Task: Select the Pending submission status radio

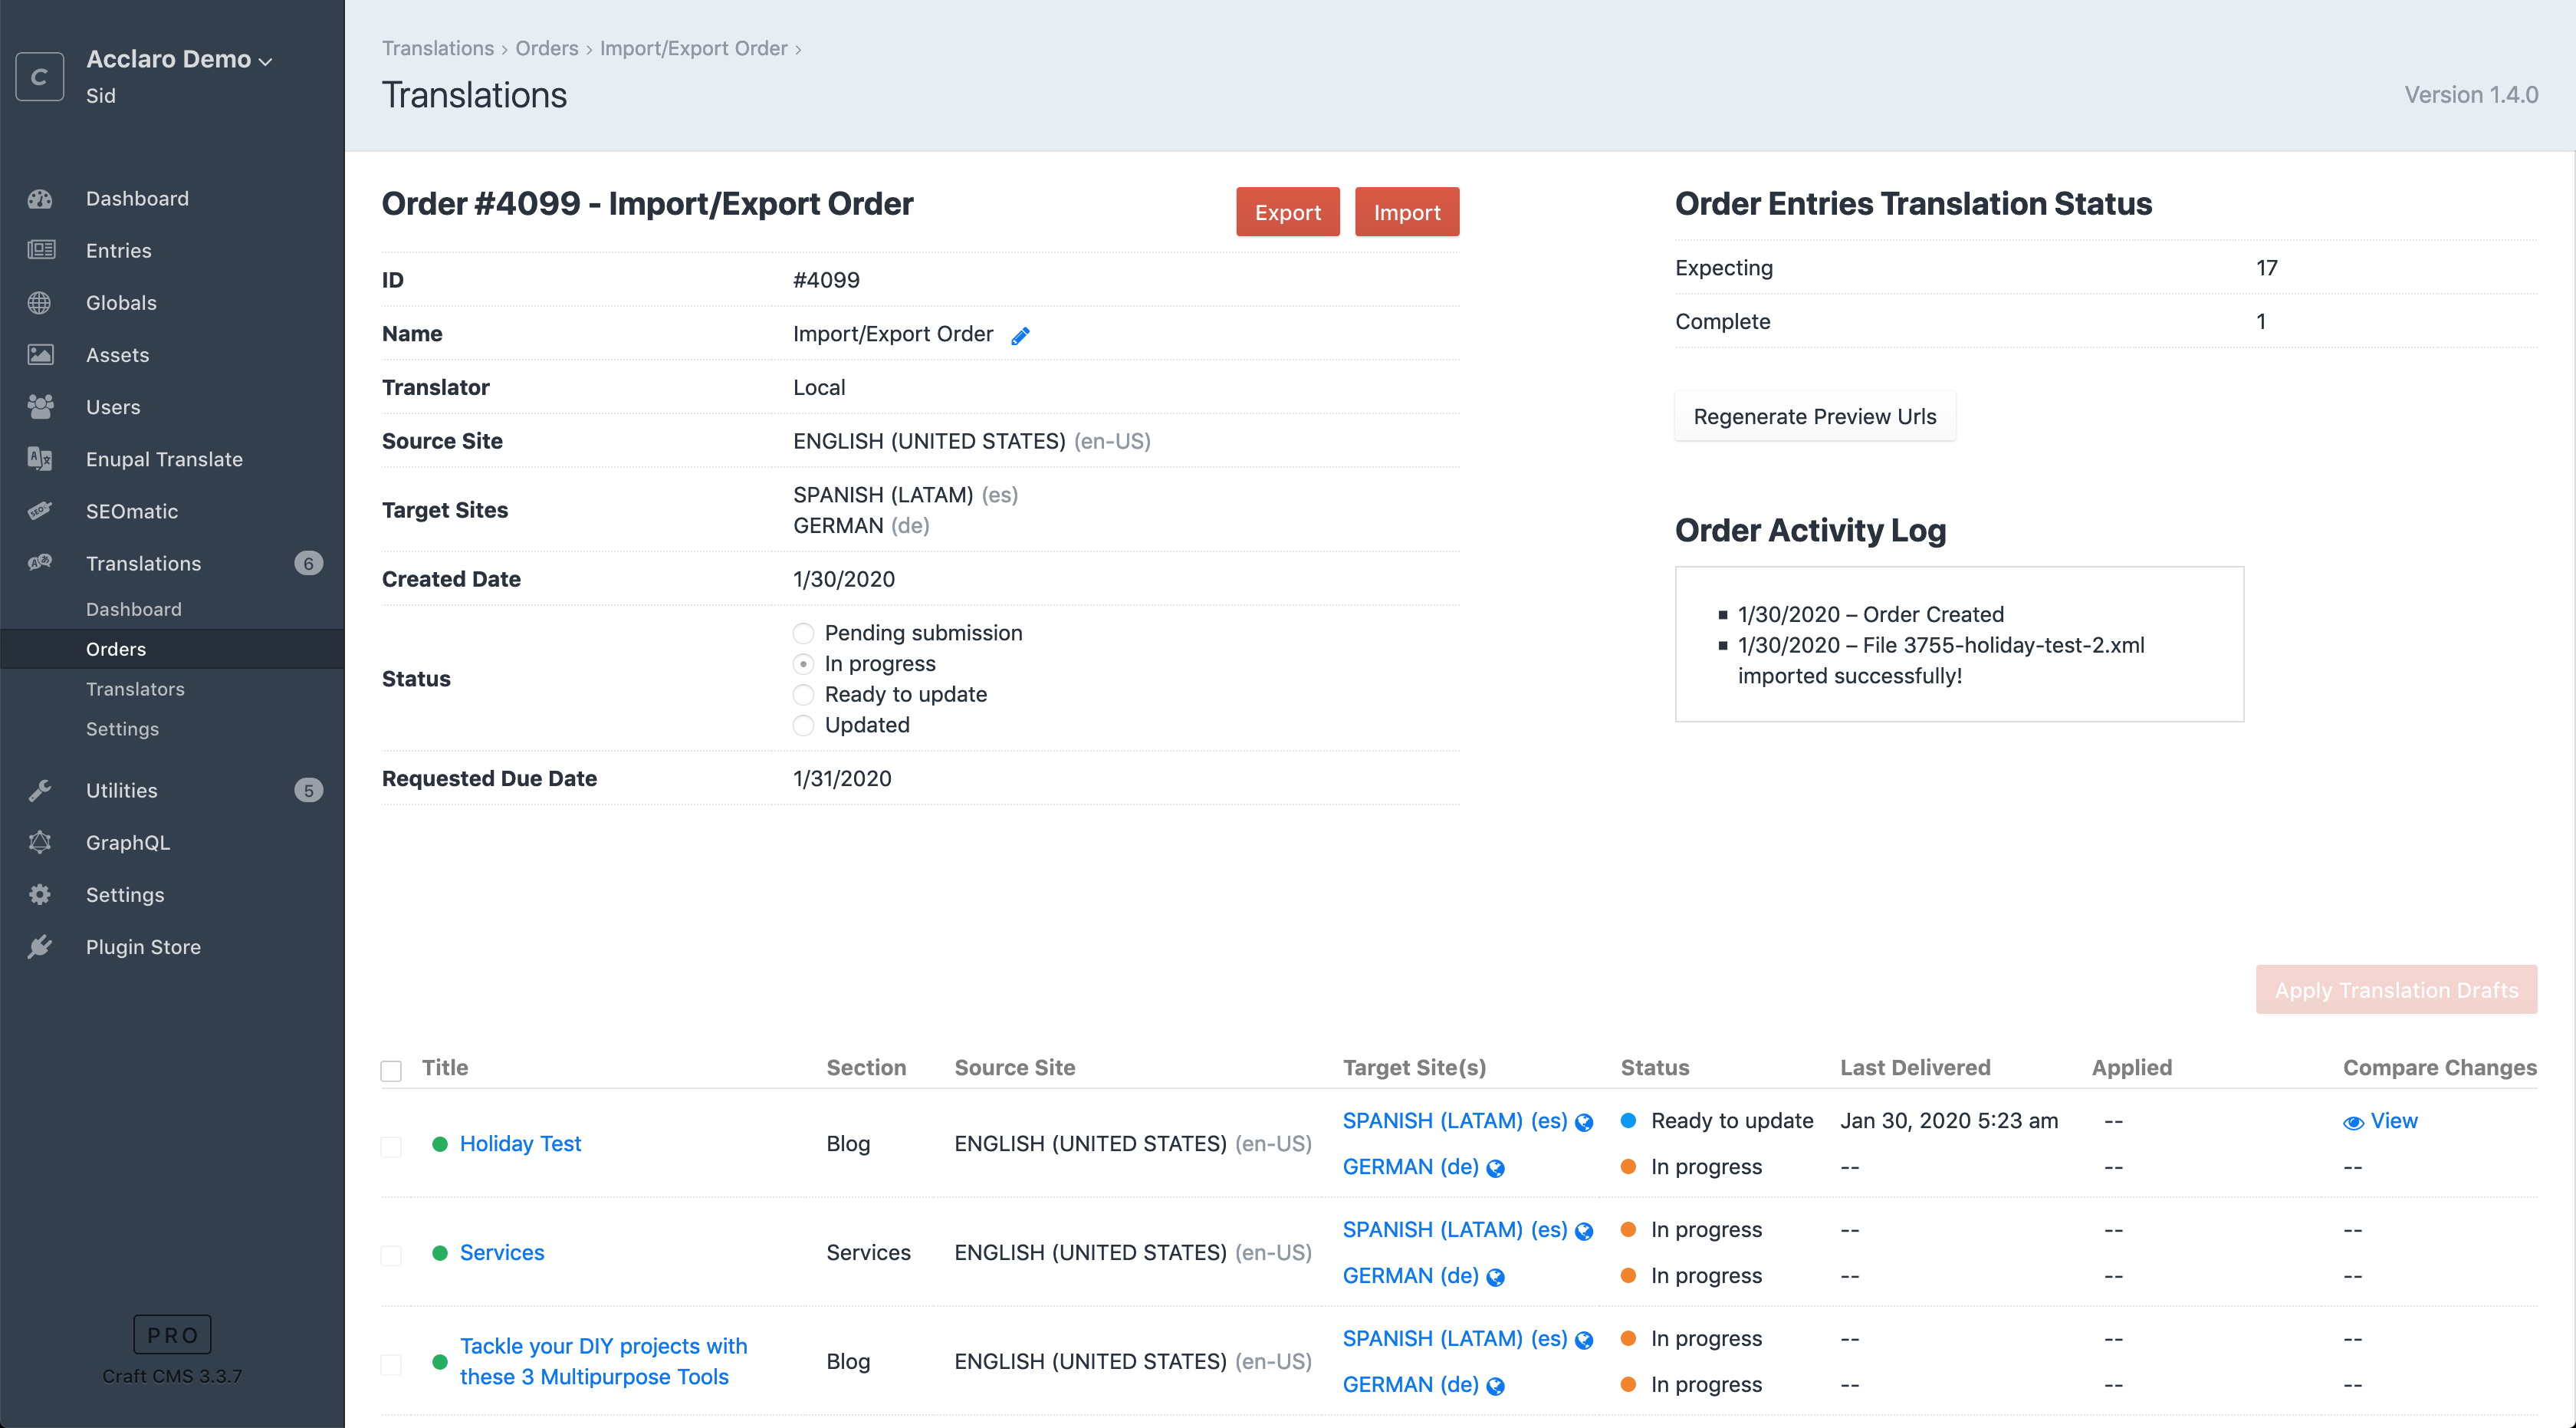Action: [803, 633]
